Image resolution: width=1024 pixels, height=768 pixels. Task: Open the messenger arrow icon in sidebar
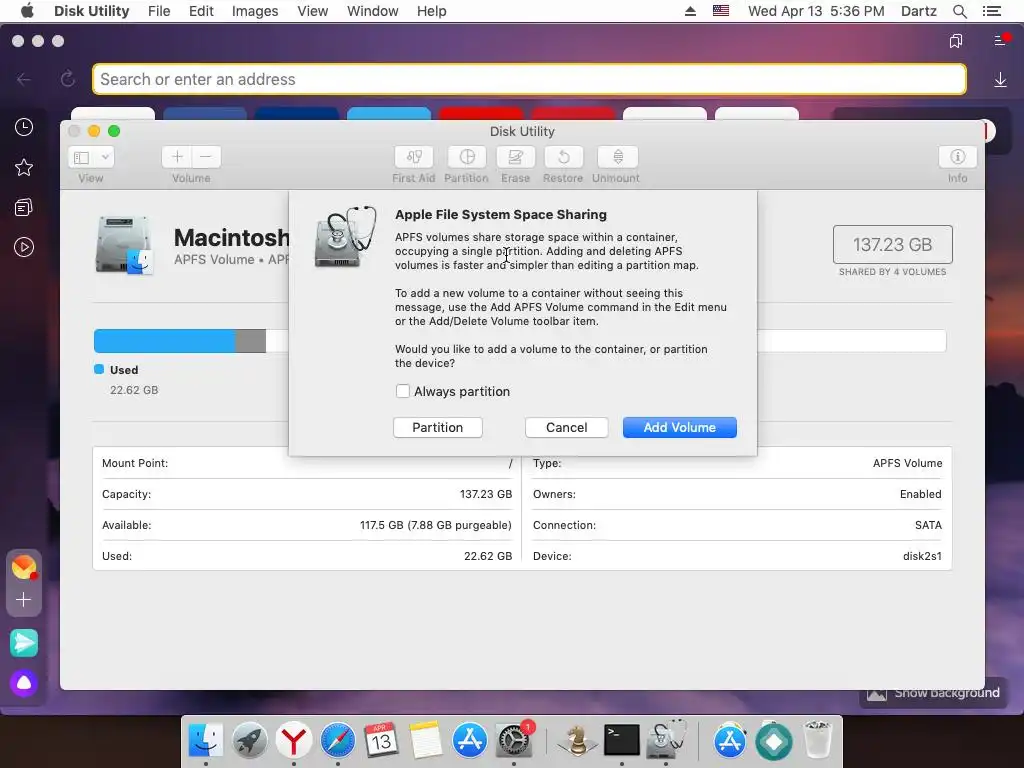24,643
